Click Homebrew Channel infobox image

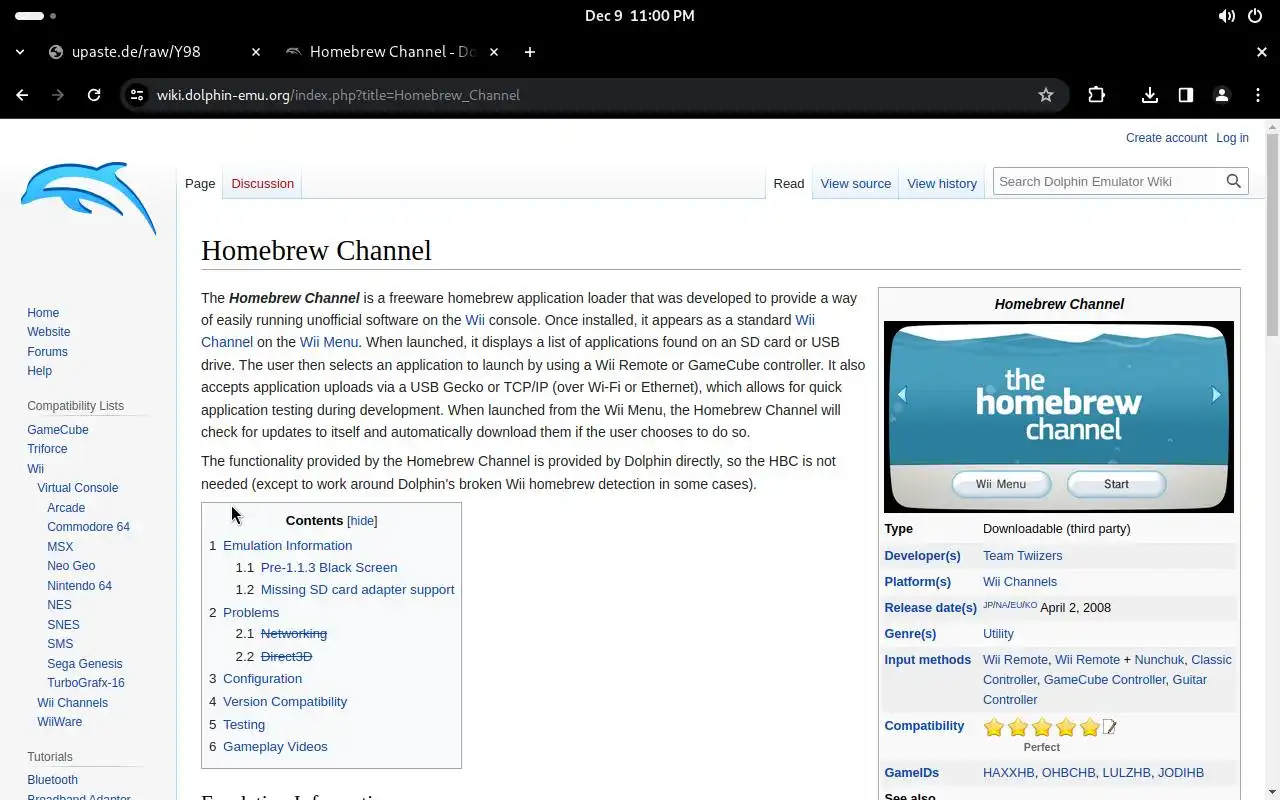(1059, 417)
